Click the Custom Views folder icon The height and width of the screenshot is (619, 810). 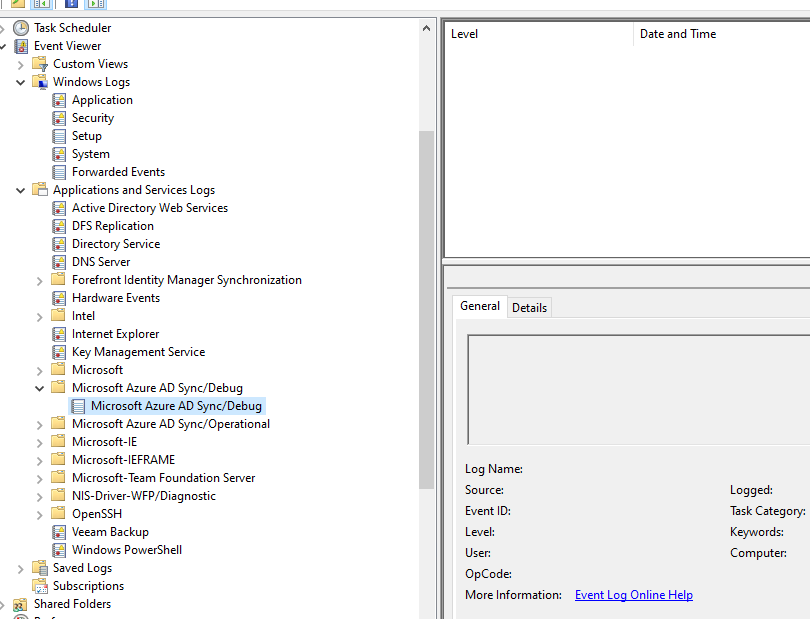pyautogui.click(x=40, y=64)
